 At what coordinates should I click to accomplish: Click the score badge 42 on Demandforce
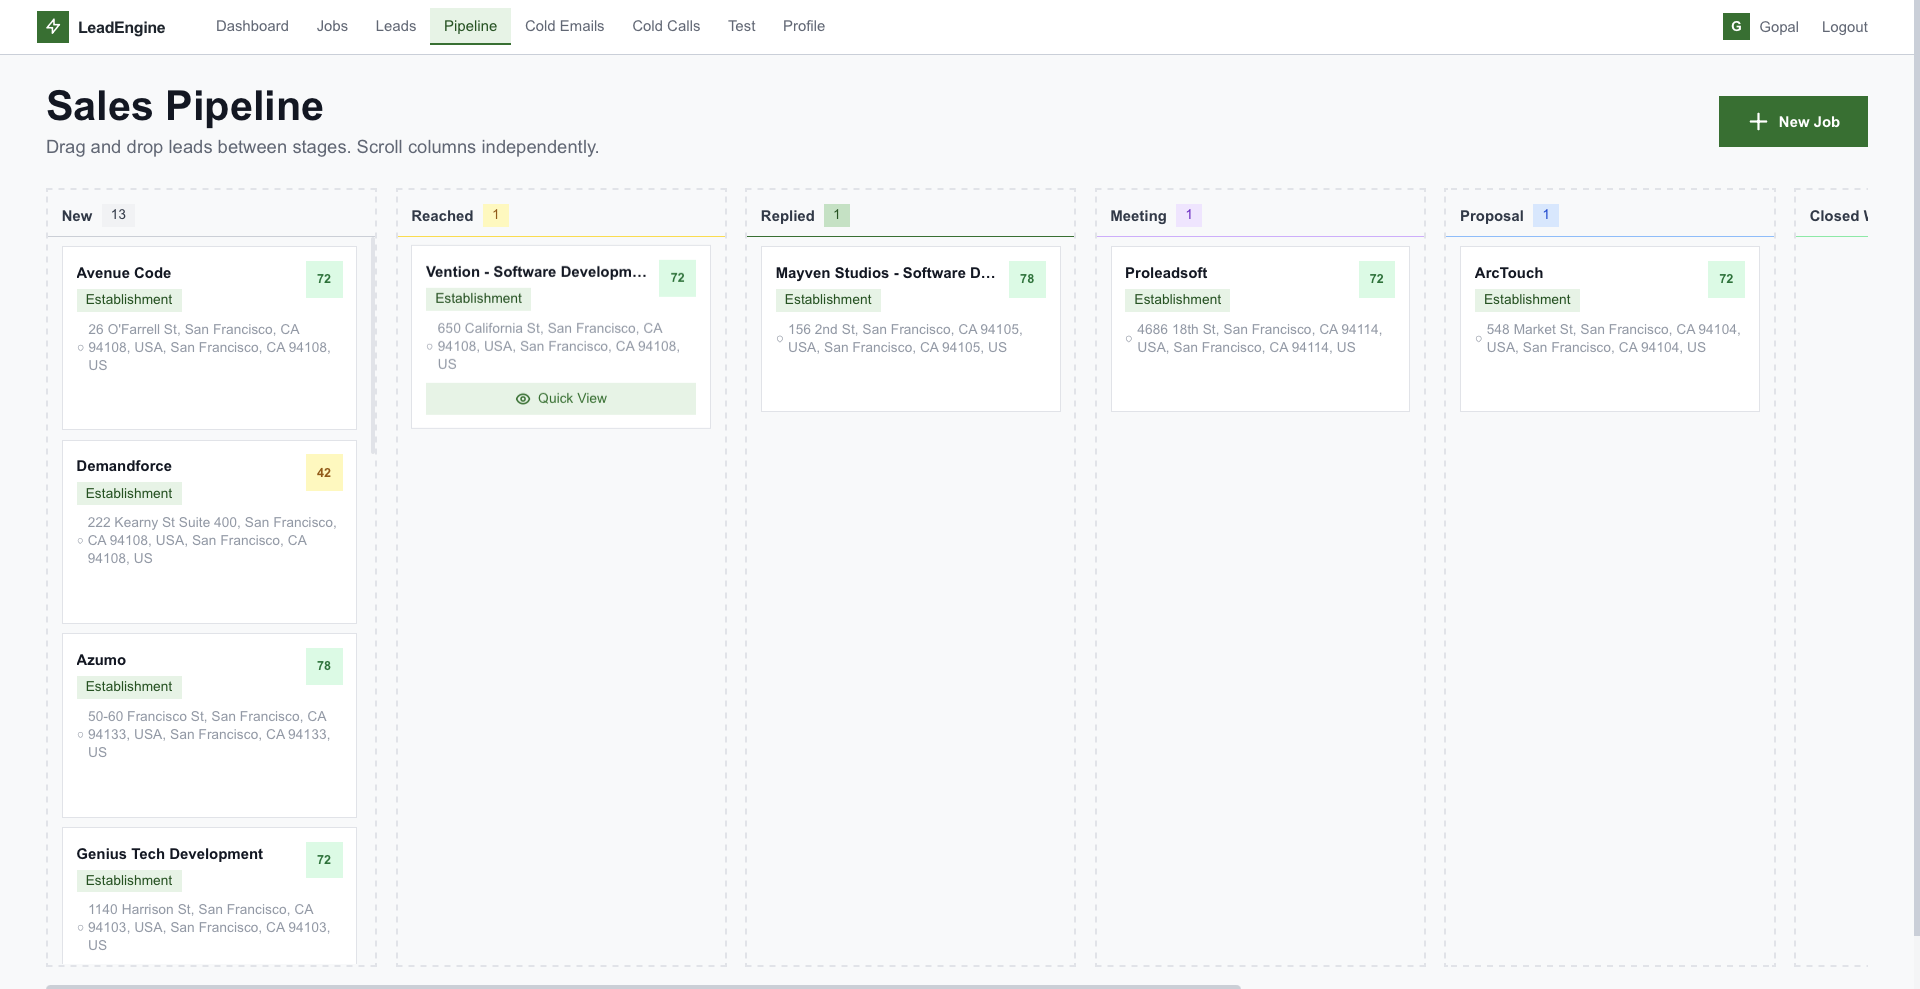pos(323,472)
